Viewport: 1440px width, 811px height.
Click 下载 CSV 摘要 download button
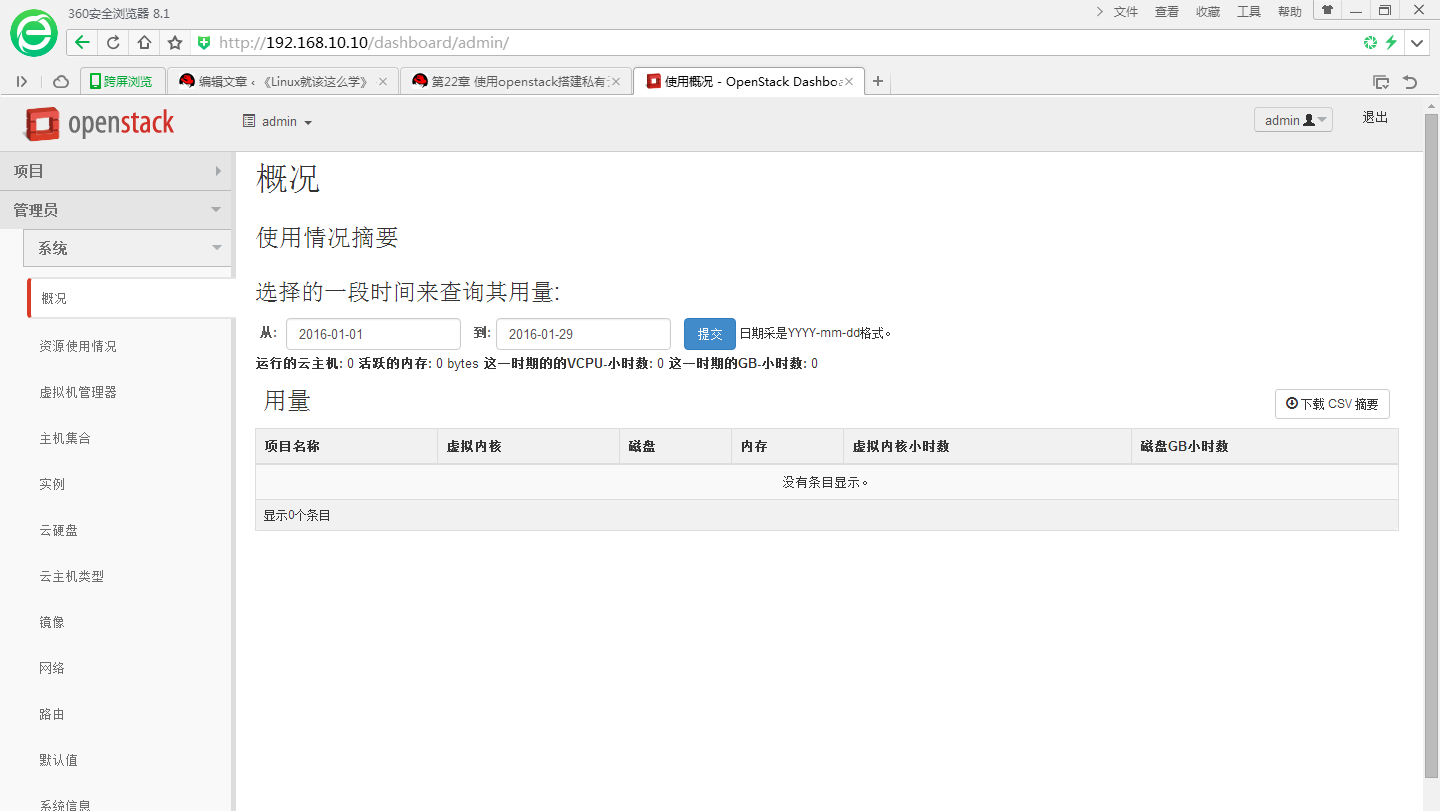pyautogui.click(x=1332, y=404)
